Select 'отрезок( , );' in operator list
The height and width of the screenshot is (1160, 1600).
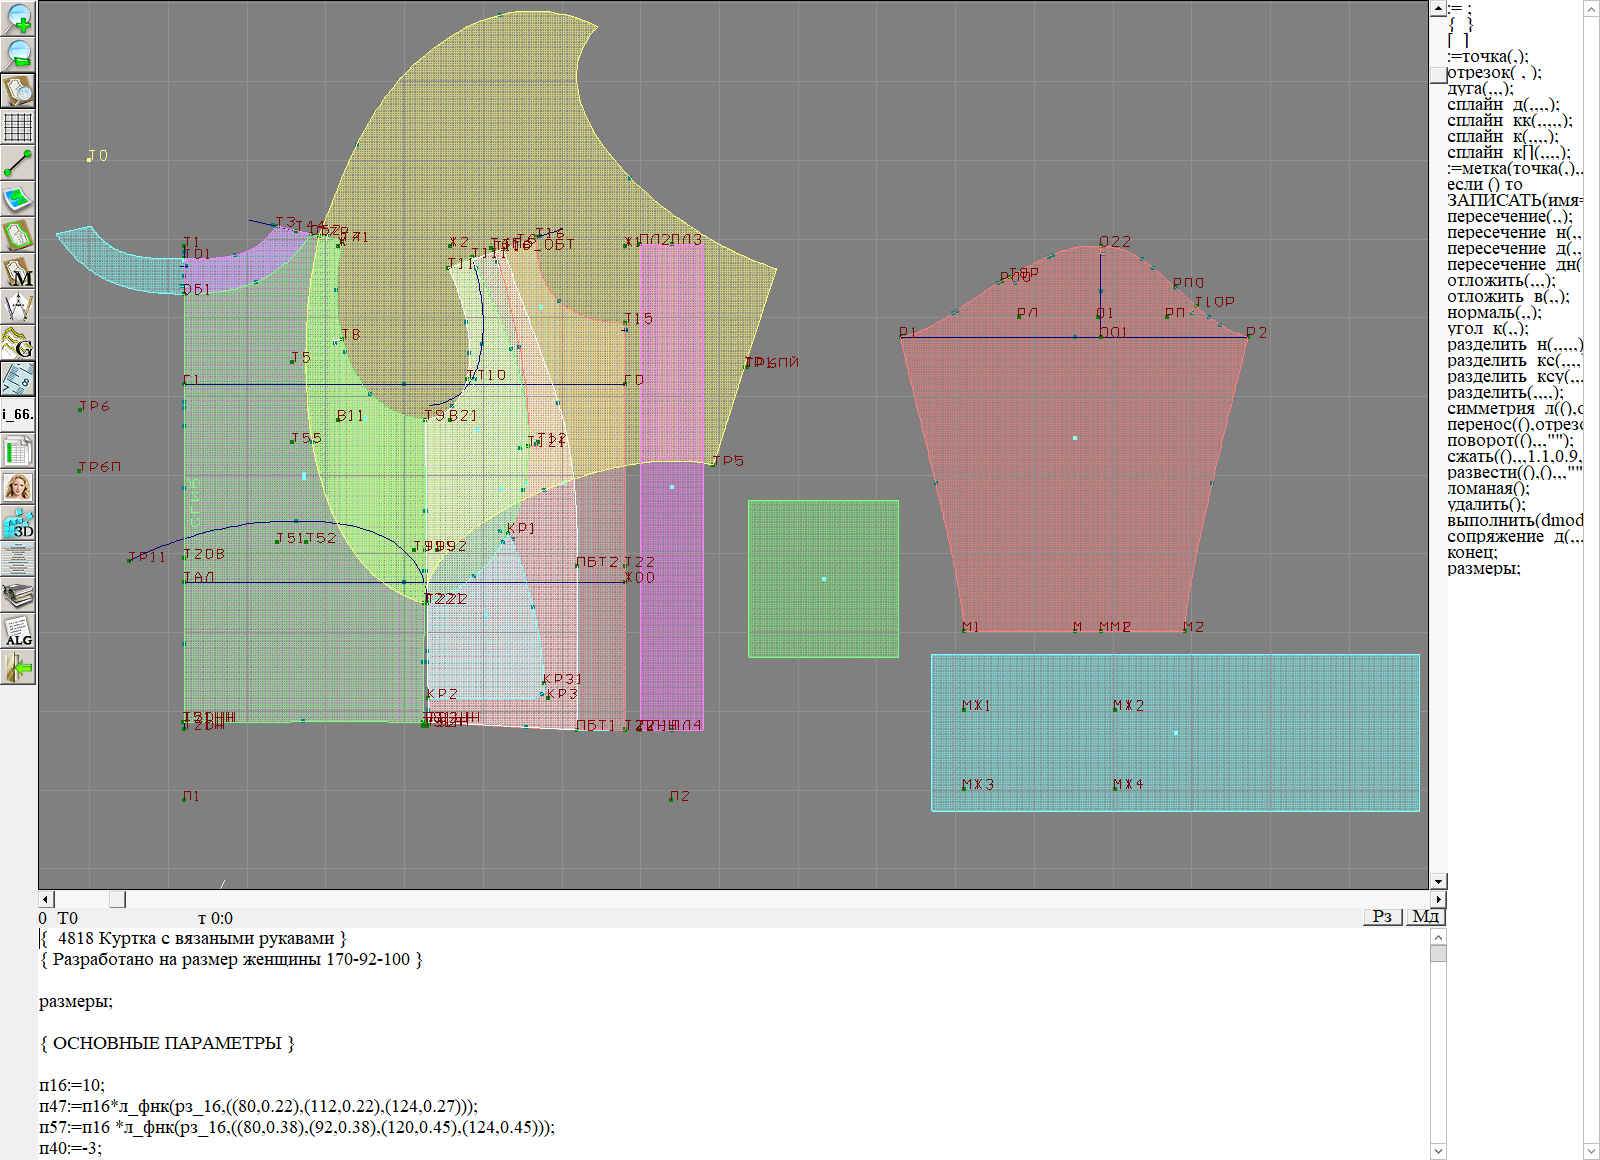tap(1495, 73)
